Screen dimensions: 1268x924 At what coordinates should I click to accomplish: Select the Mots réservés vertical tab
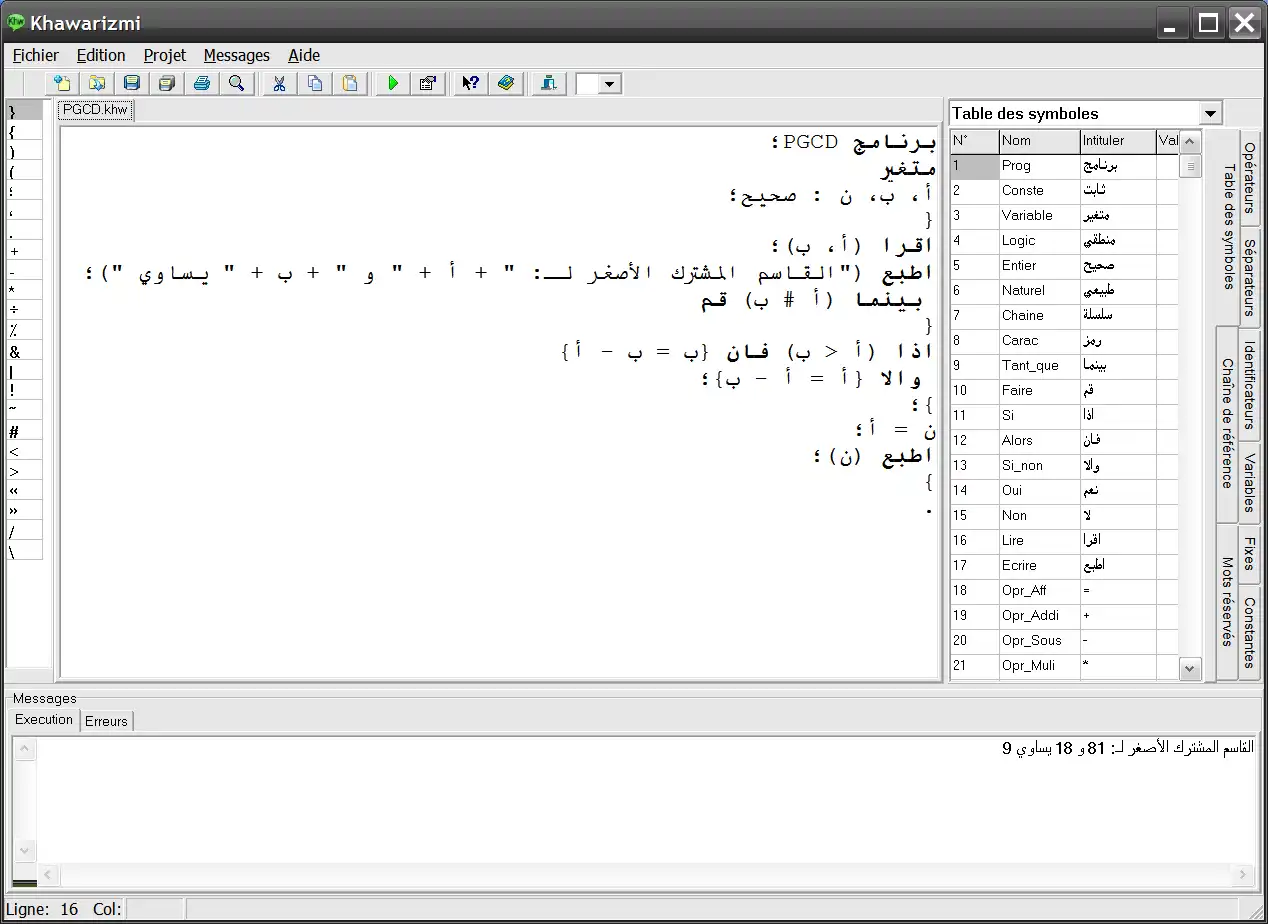pyautogui.click(x=1227, y=602)
